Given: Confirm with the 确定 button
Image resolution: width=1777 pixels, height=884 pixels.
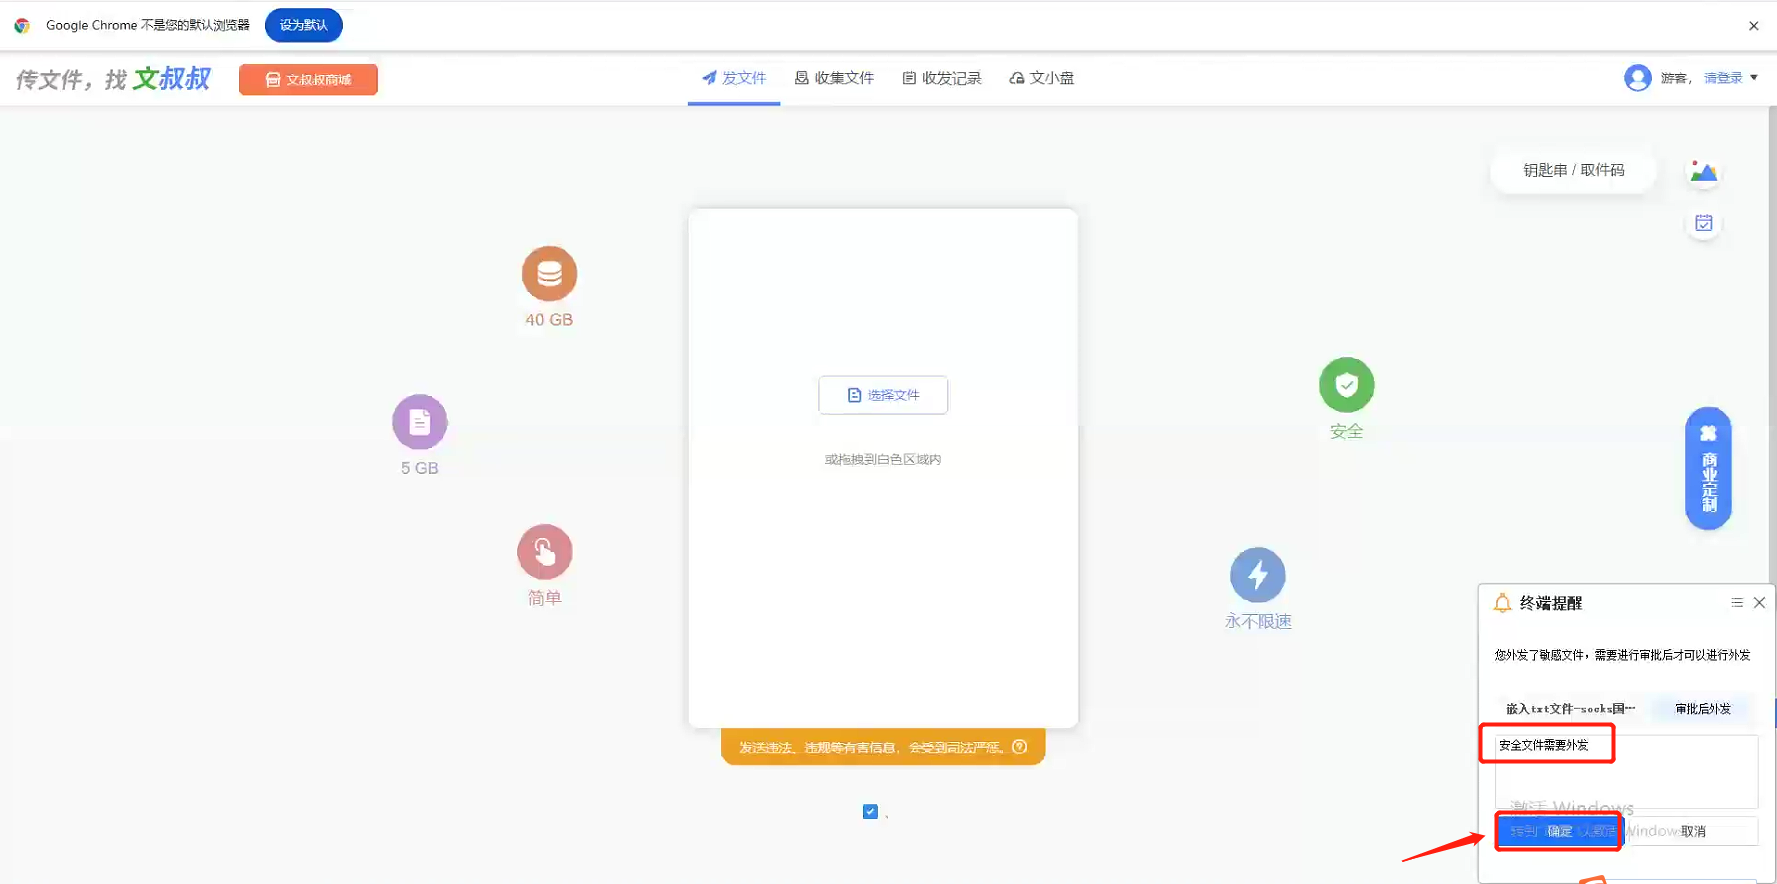Looking at the screenshot, I should coord(1559,831).
